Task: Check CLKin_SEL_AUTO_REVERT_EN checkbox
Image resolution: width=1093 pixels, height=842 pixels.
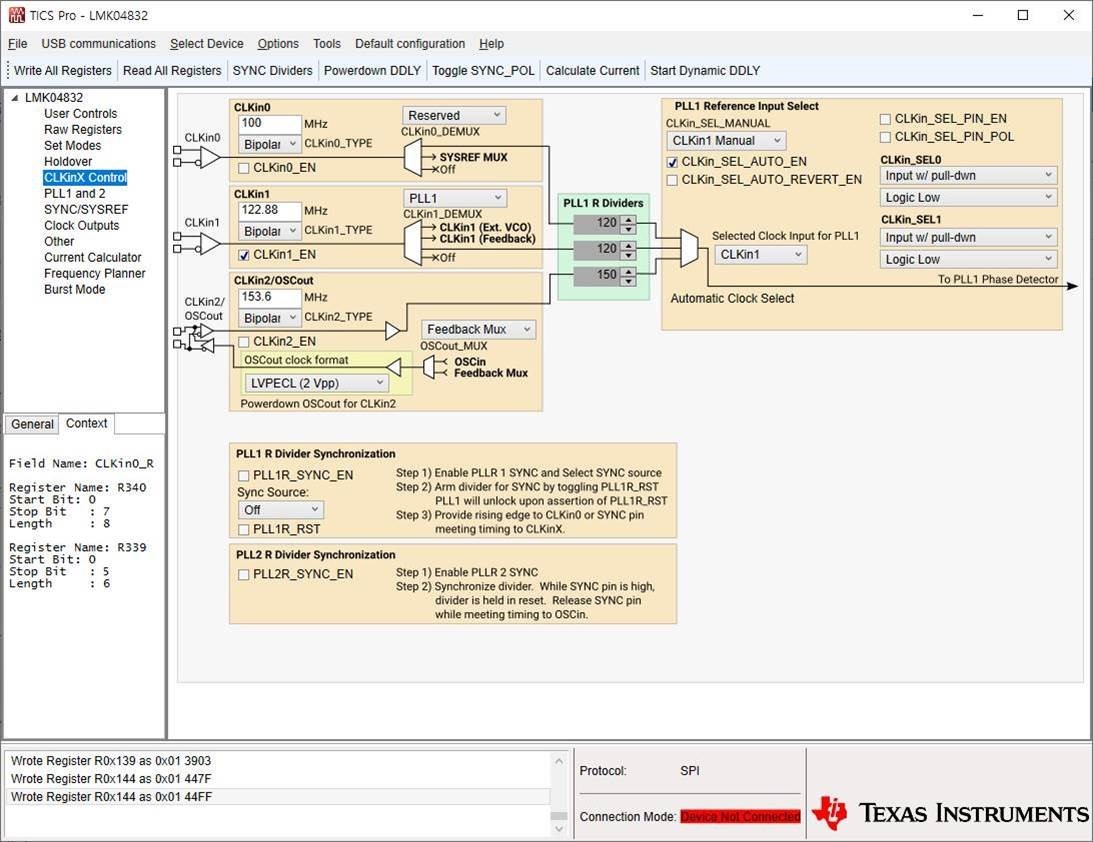Action: pos(672,180)
